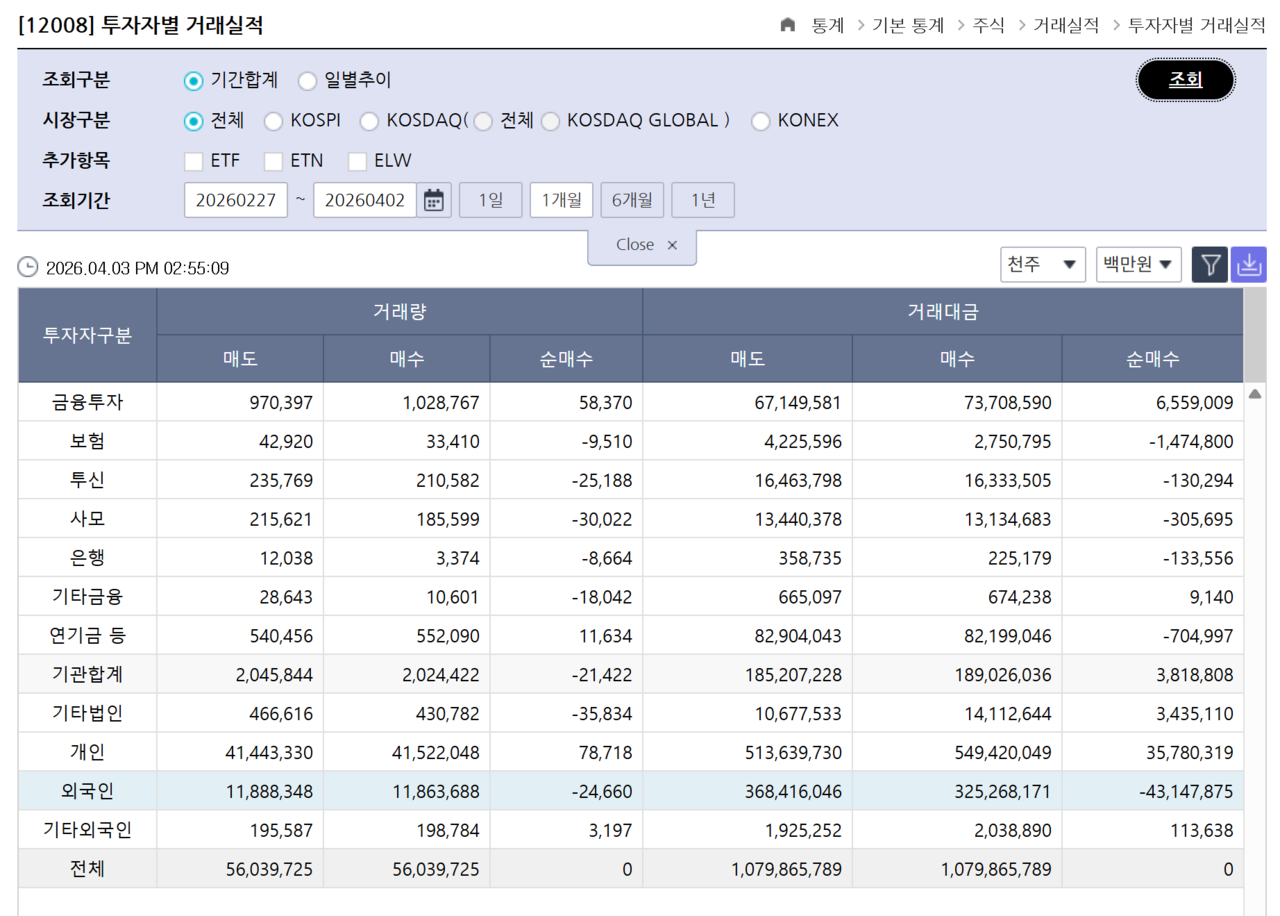Click the home icon in breadcrumb
The image size is (1280, 916).
pos(788,25)
